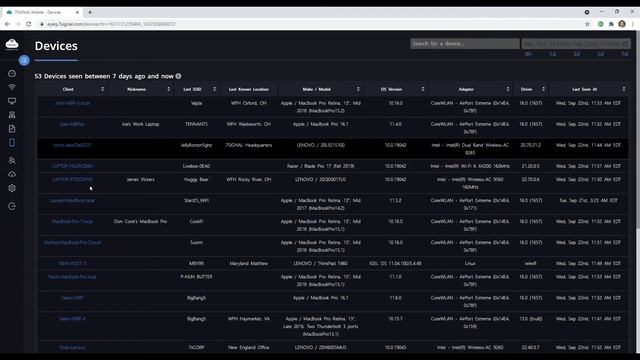Open the reports document icon in sidebar
Viewport: 640px width, 360px height.
coord(12,129)
